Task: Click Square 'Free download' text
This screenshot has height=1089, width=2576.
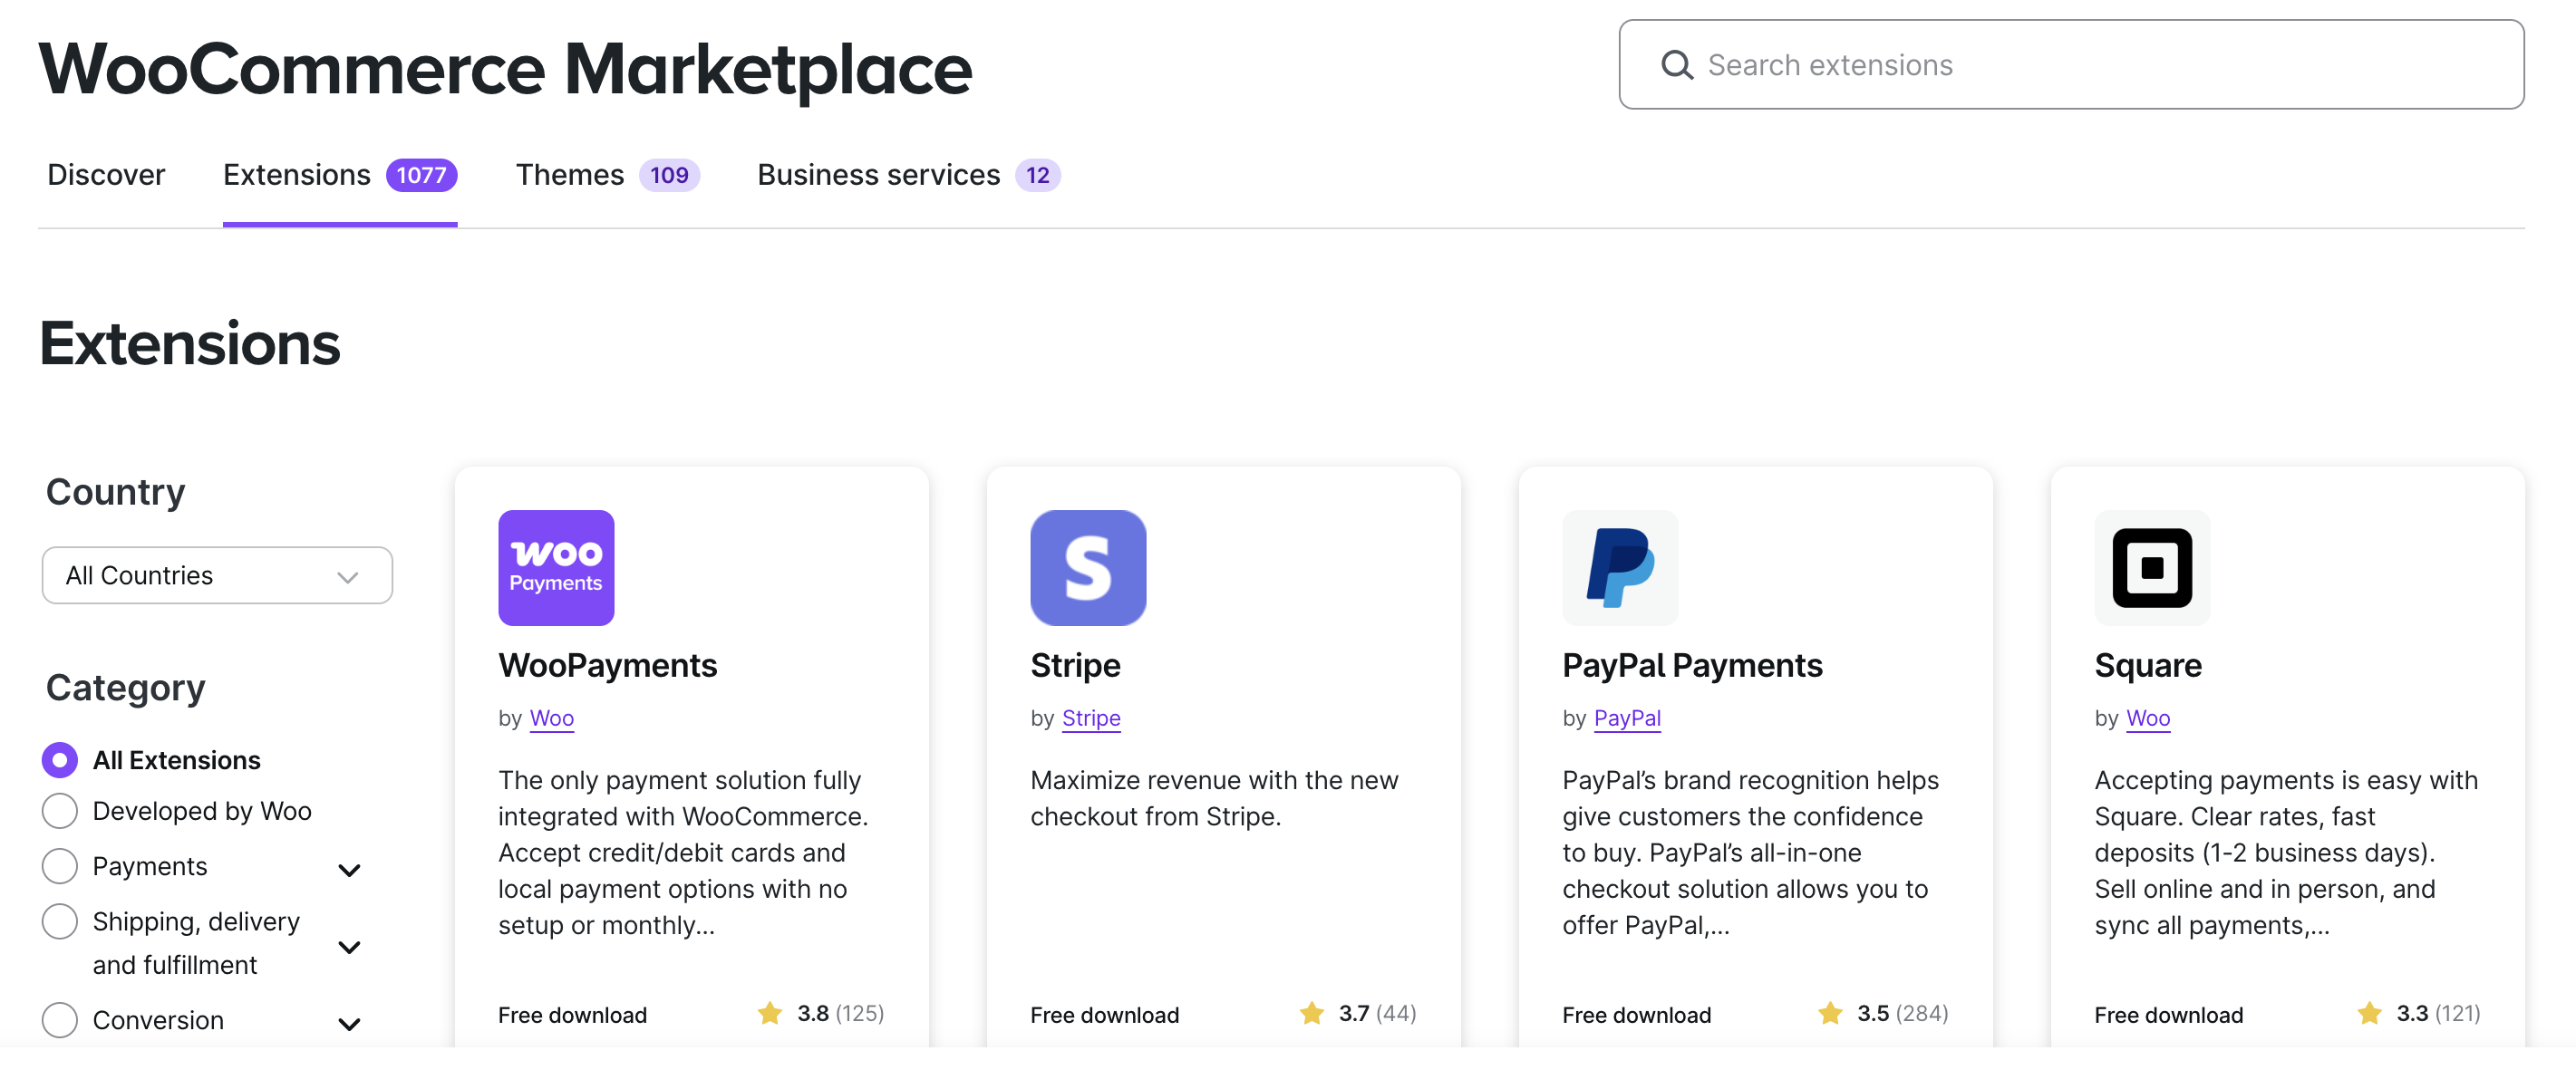Action: pyautogui.click(x=2168, y=1015)
